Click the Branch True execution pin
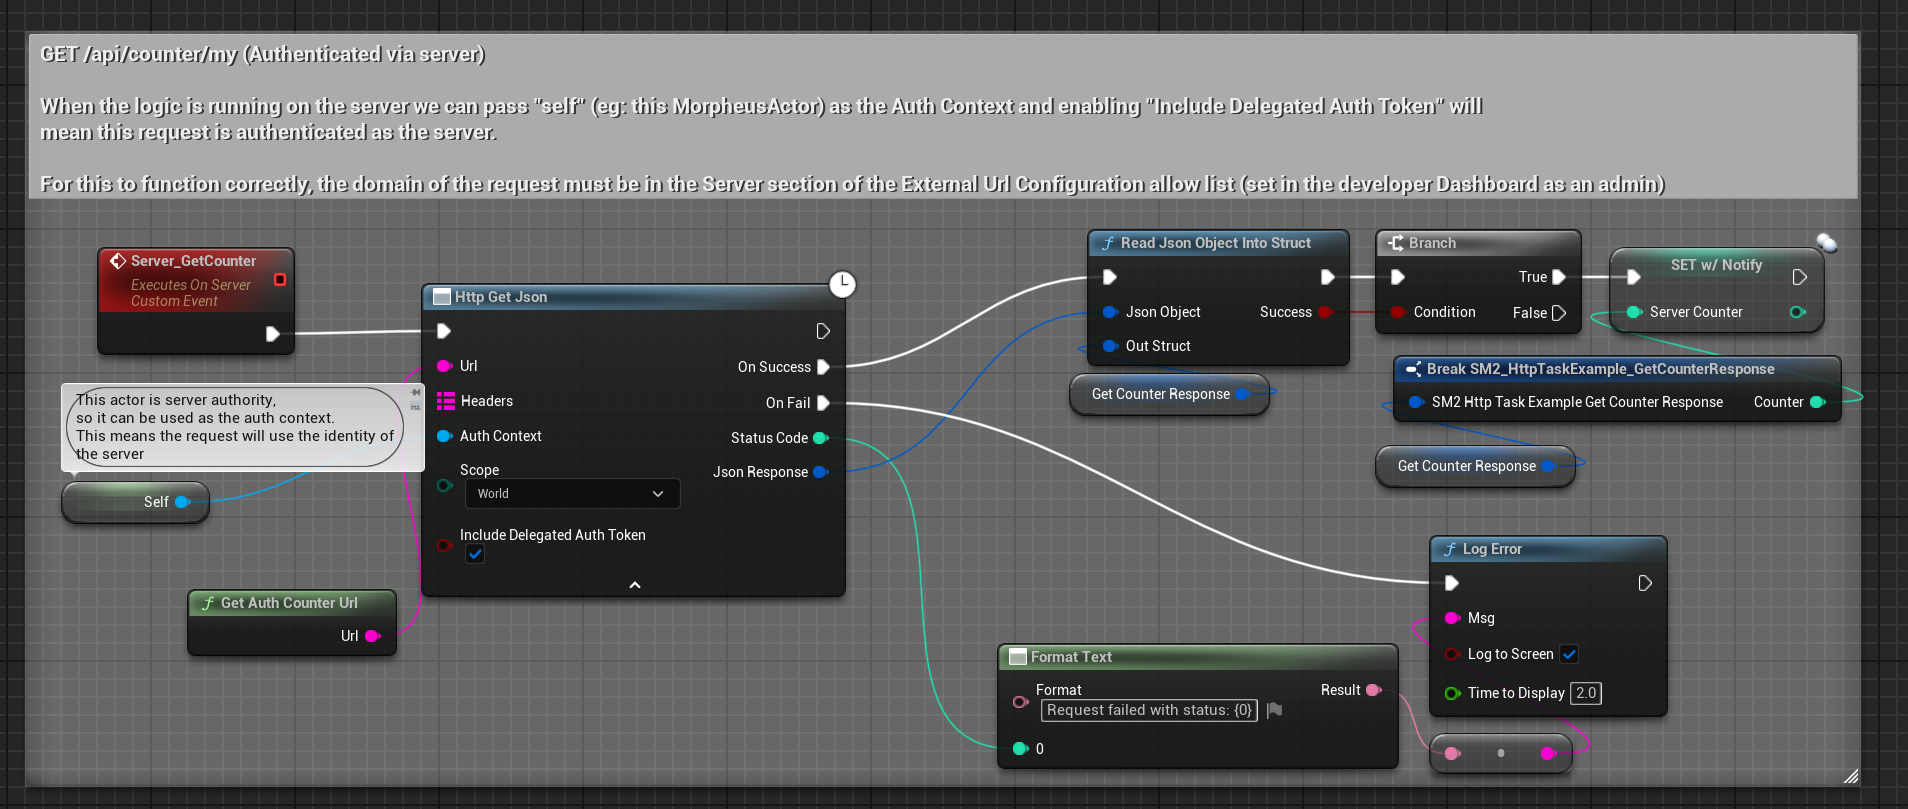This screenshot has height=809, width=1908. coord(1558,277)
